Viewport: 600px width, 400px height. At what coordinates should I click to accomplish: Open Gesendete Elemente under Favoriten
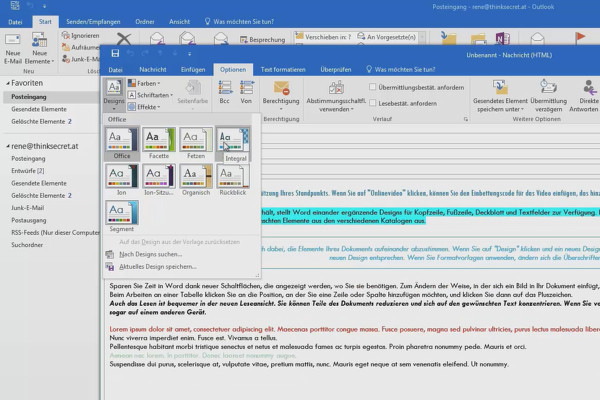point(39,109)
